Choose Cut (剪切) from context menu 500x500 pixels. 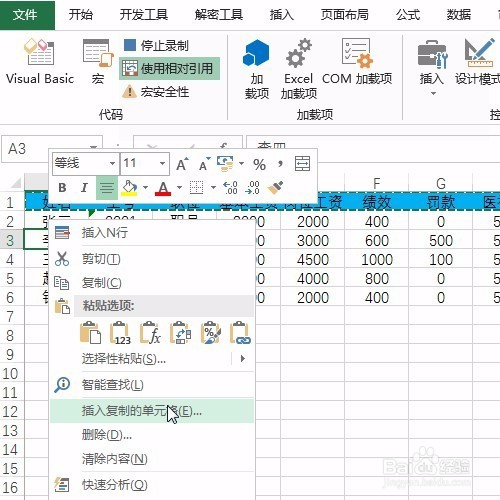pyautogui.click(x=152, y=259)
